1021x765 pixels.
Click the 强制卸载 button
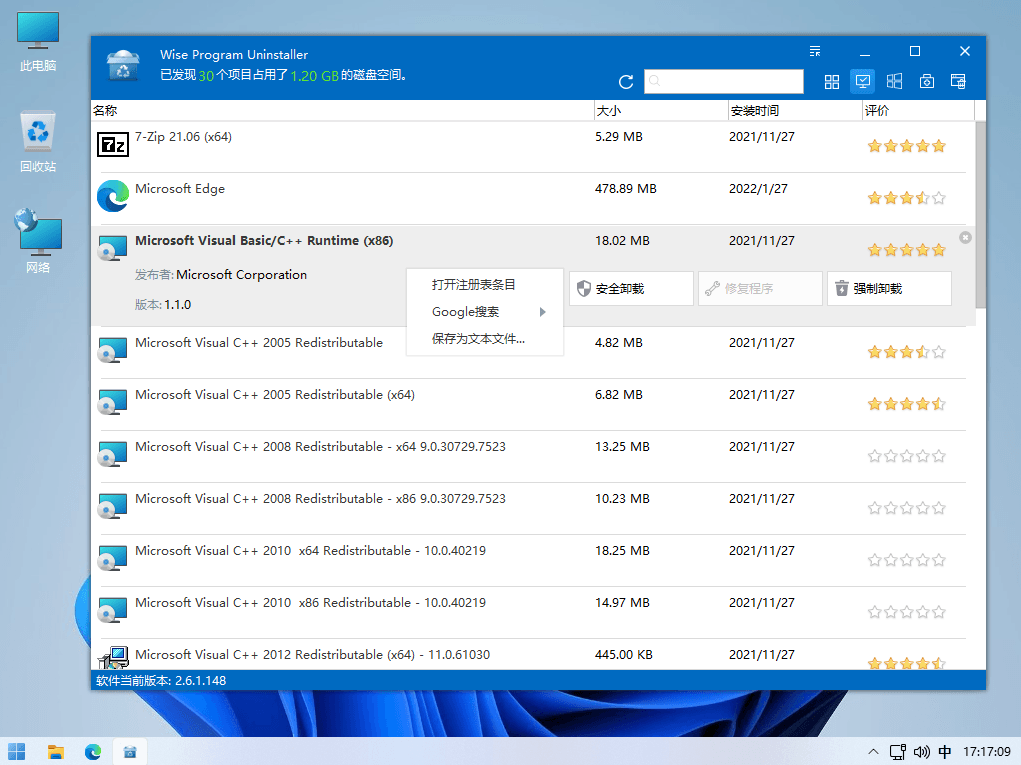click(x=889, y=288)
